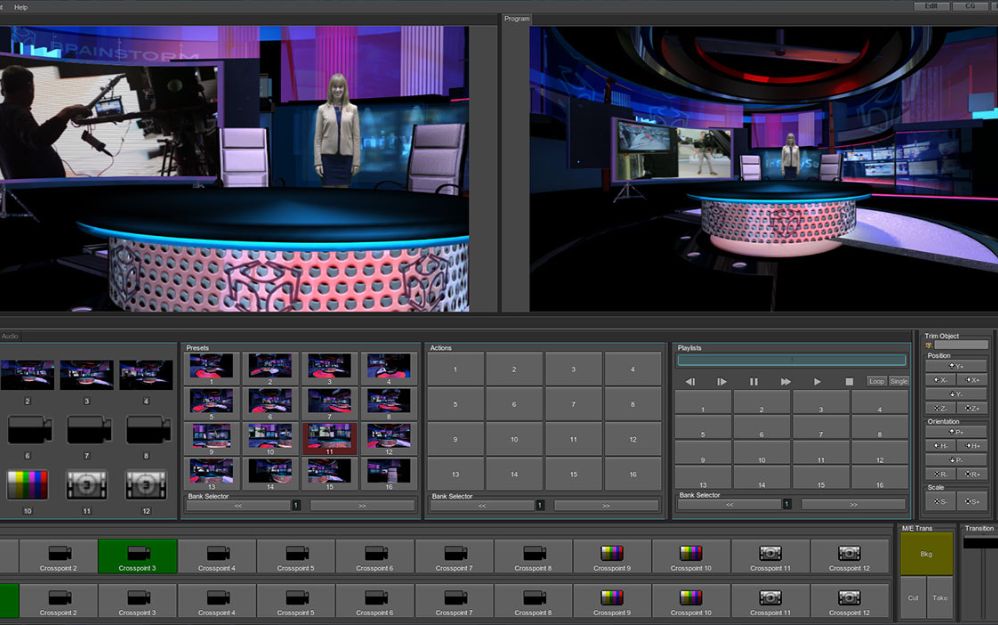Viewport: 998px width, 625px height.
Task: Toggle the Single playback mode
Action: click(899, 381)
